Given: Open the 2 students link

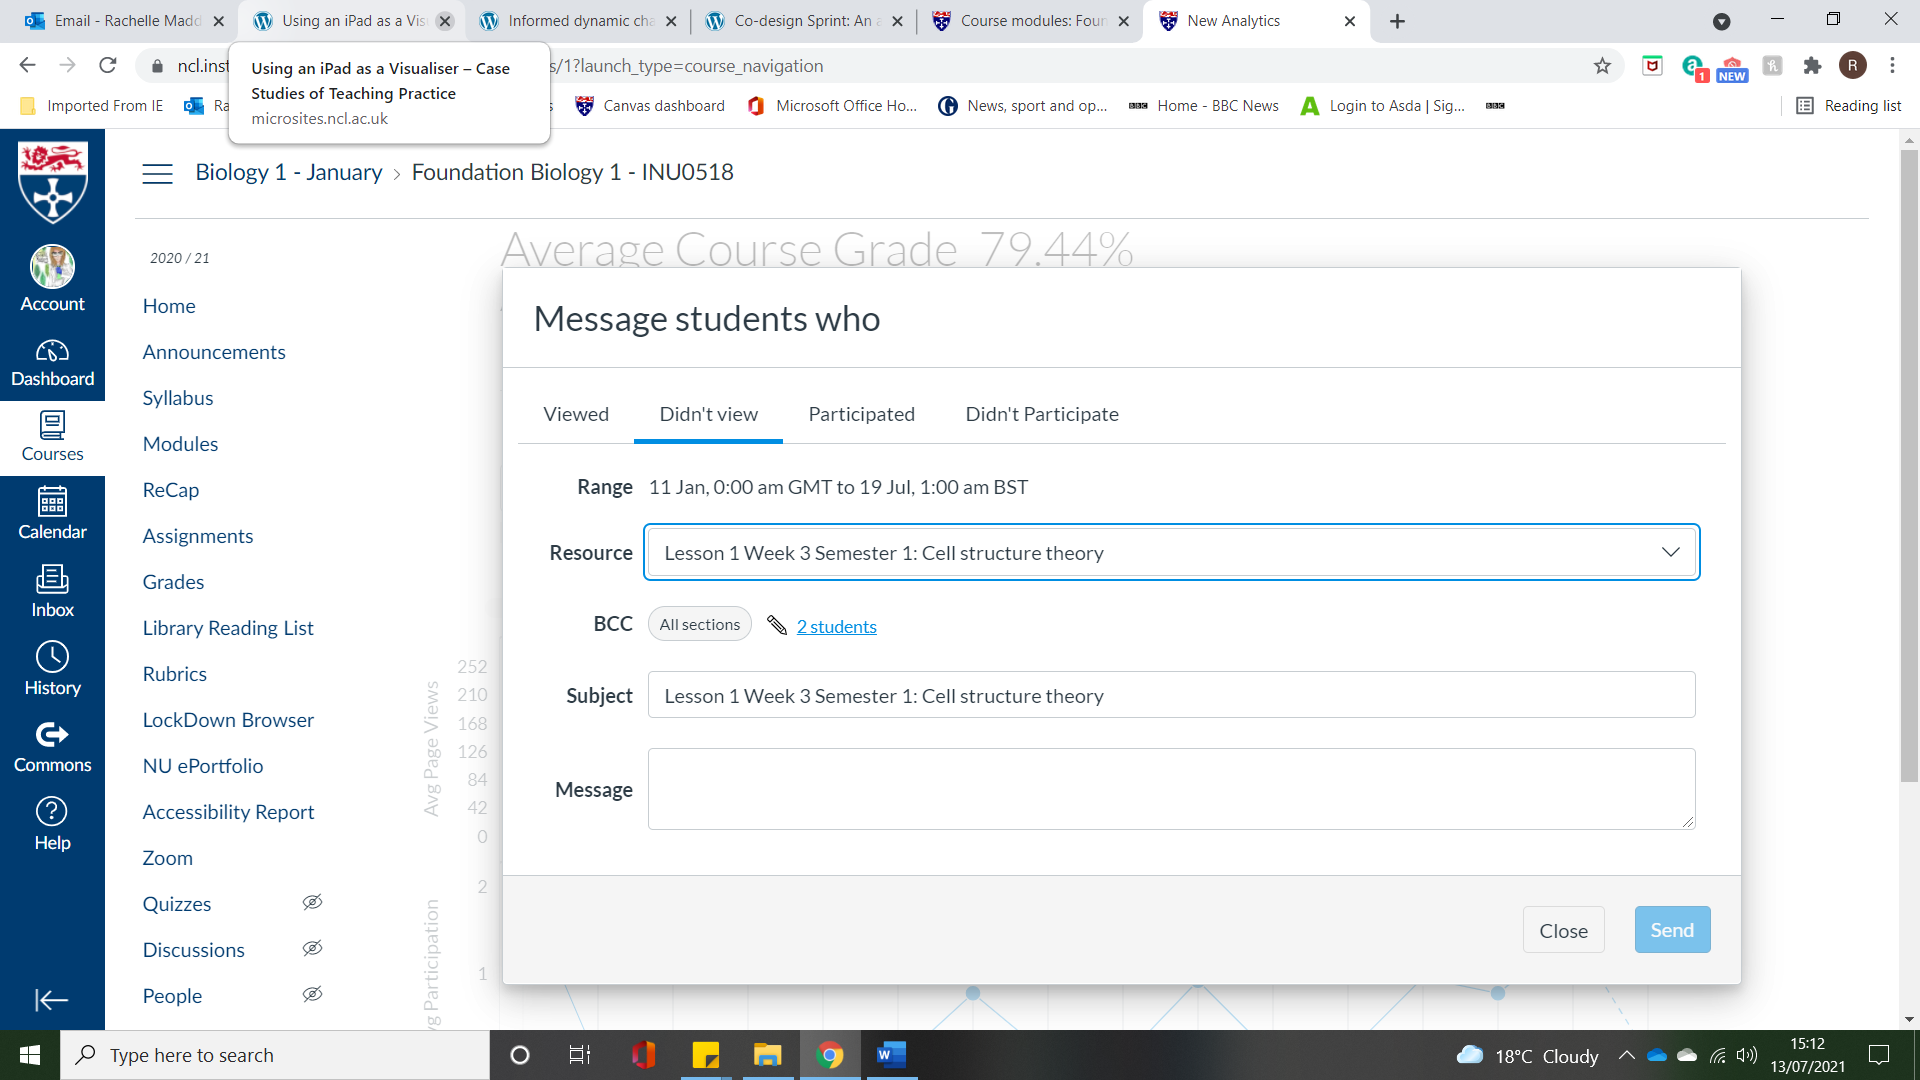Looking at the screenshot, I should coord(836,627).
